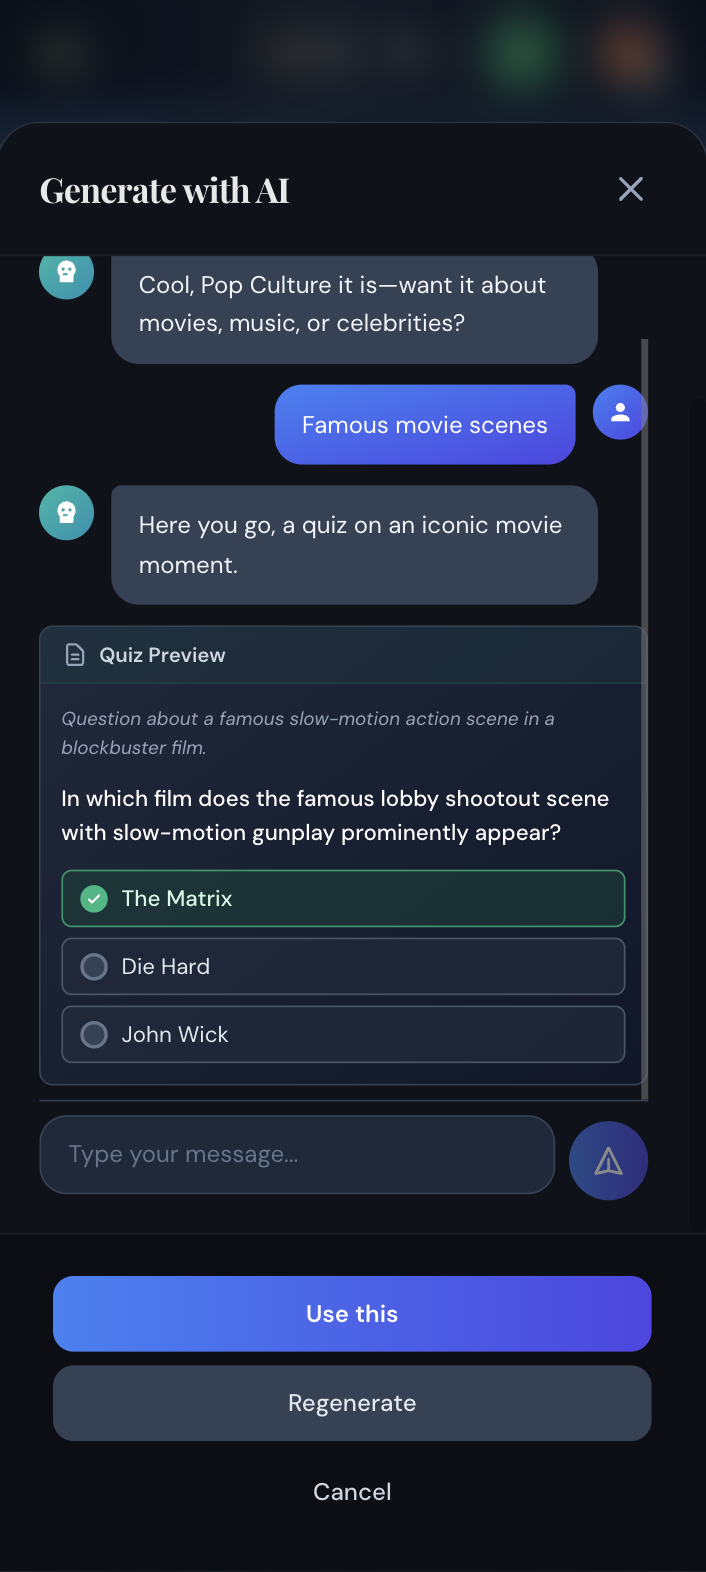Focus the Type your message input field
Viewport: 706px width, 1572px height.
coord(297,1155)
